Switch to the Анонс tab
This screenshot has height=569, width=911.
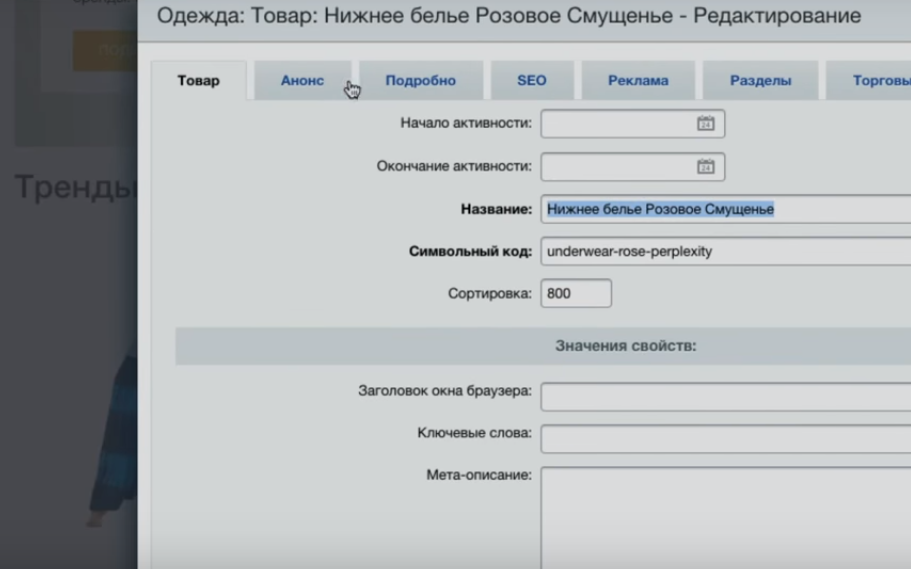pyautogui.click(x=302, y=81)
